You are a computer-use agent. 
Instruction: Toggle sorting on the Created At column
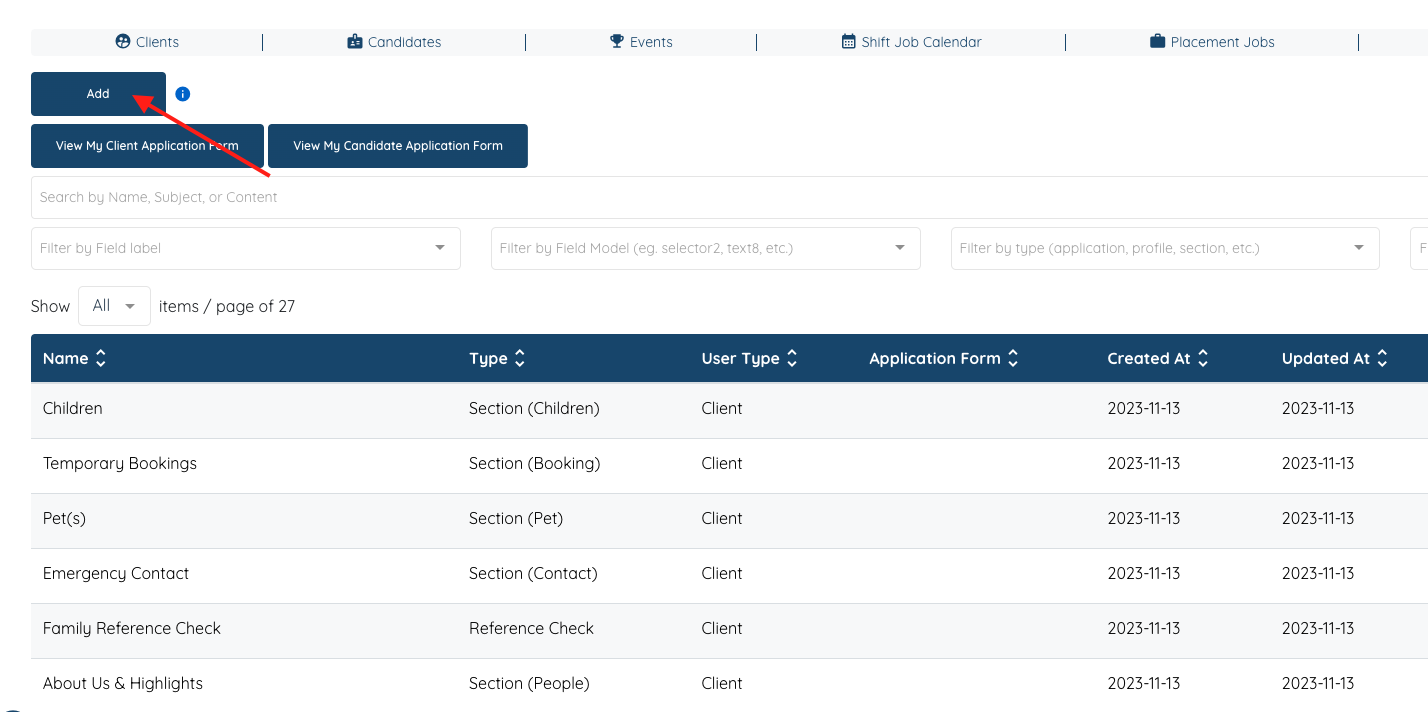pyautogui.click(x=1202, y=358)
